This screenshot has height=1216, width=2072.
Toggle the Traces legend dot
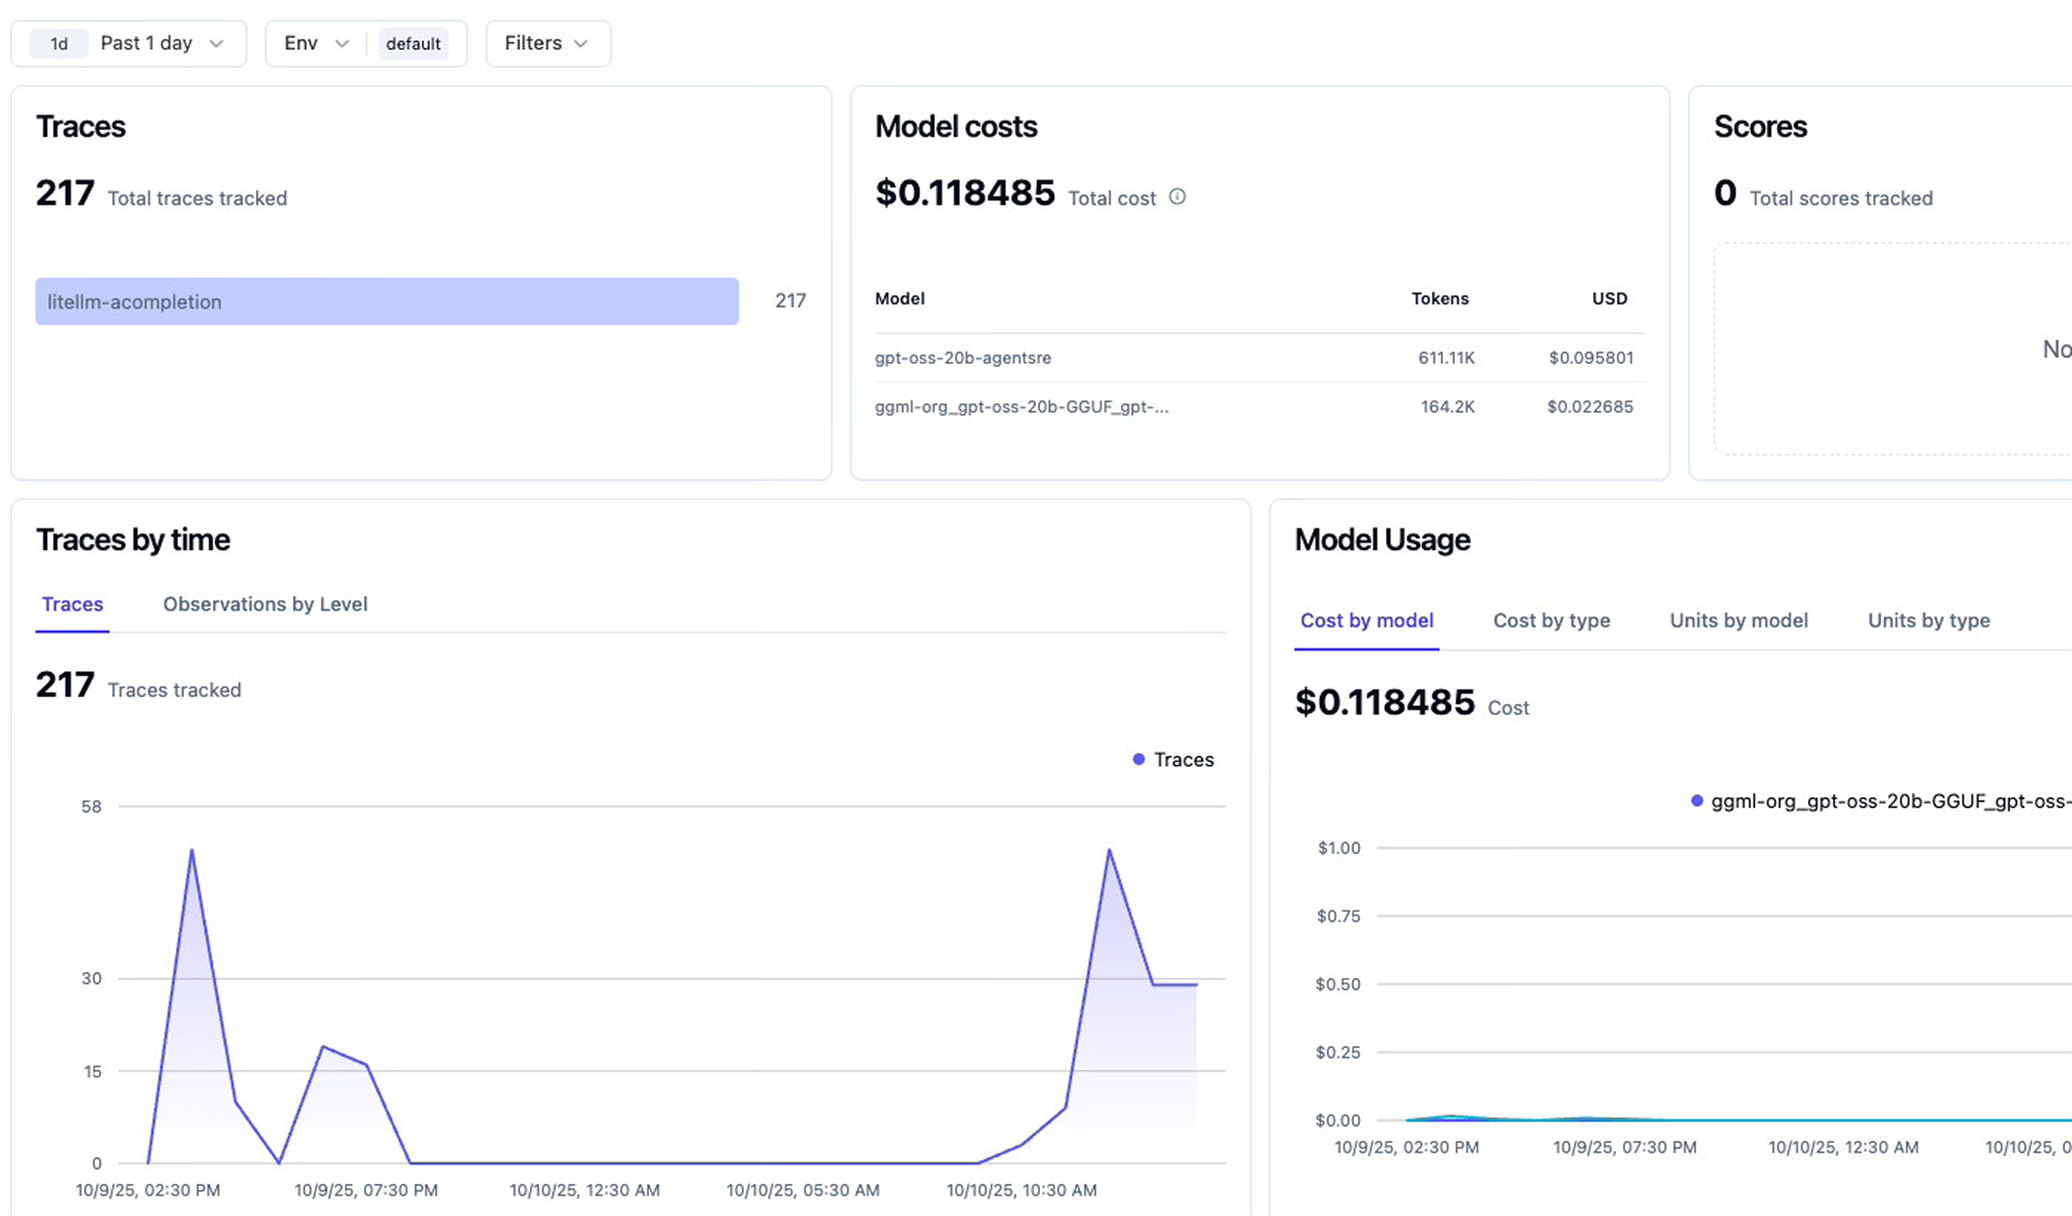[x=1138, y=760]
